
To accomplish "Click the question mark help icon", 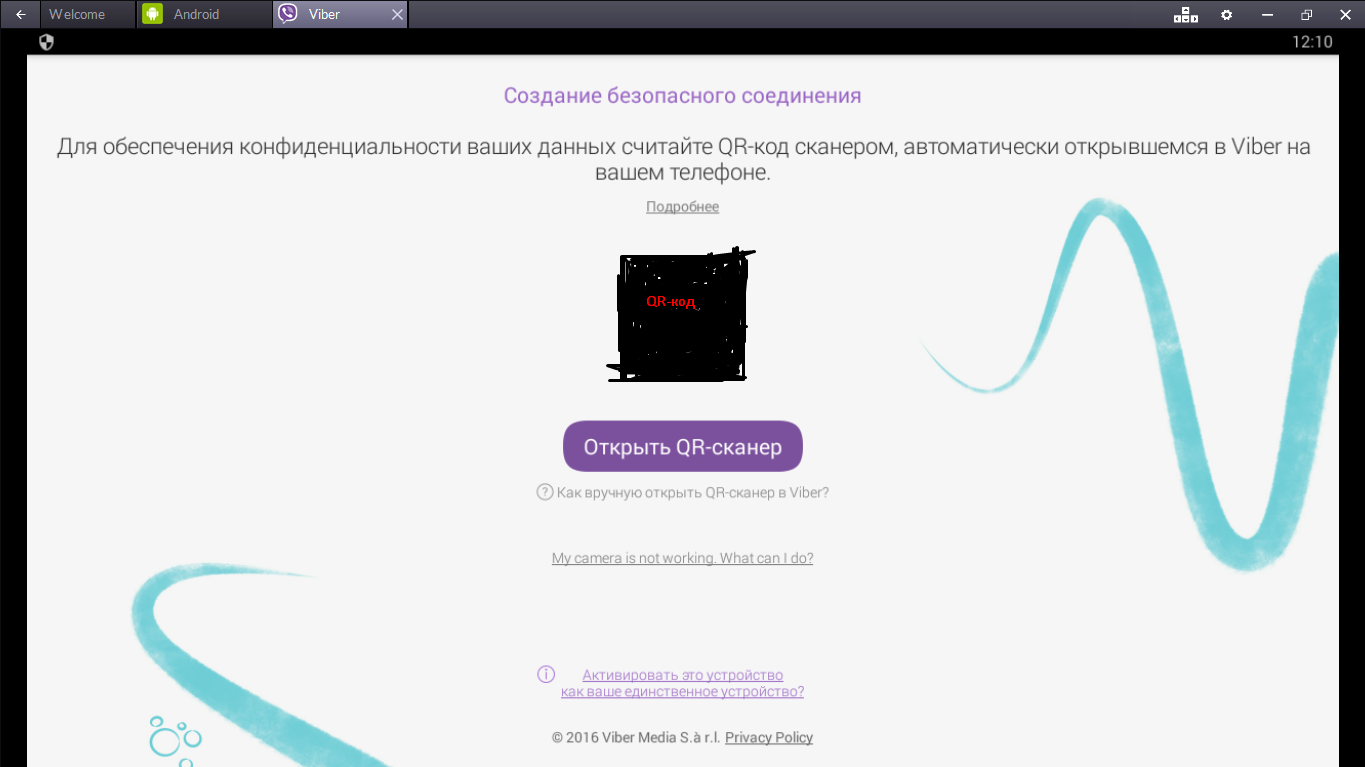I will click(545, 492).
